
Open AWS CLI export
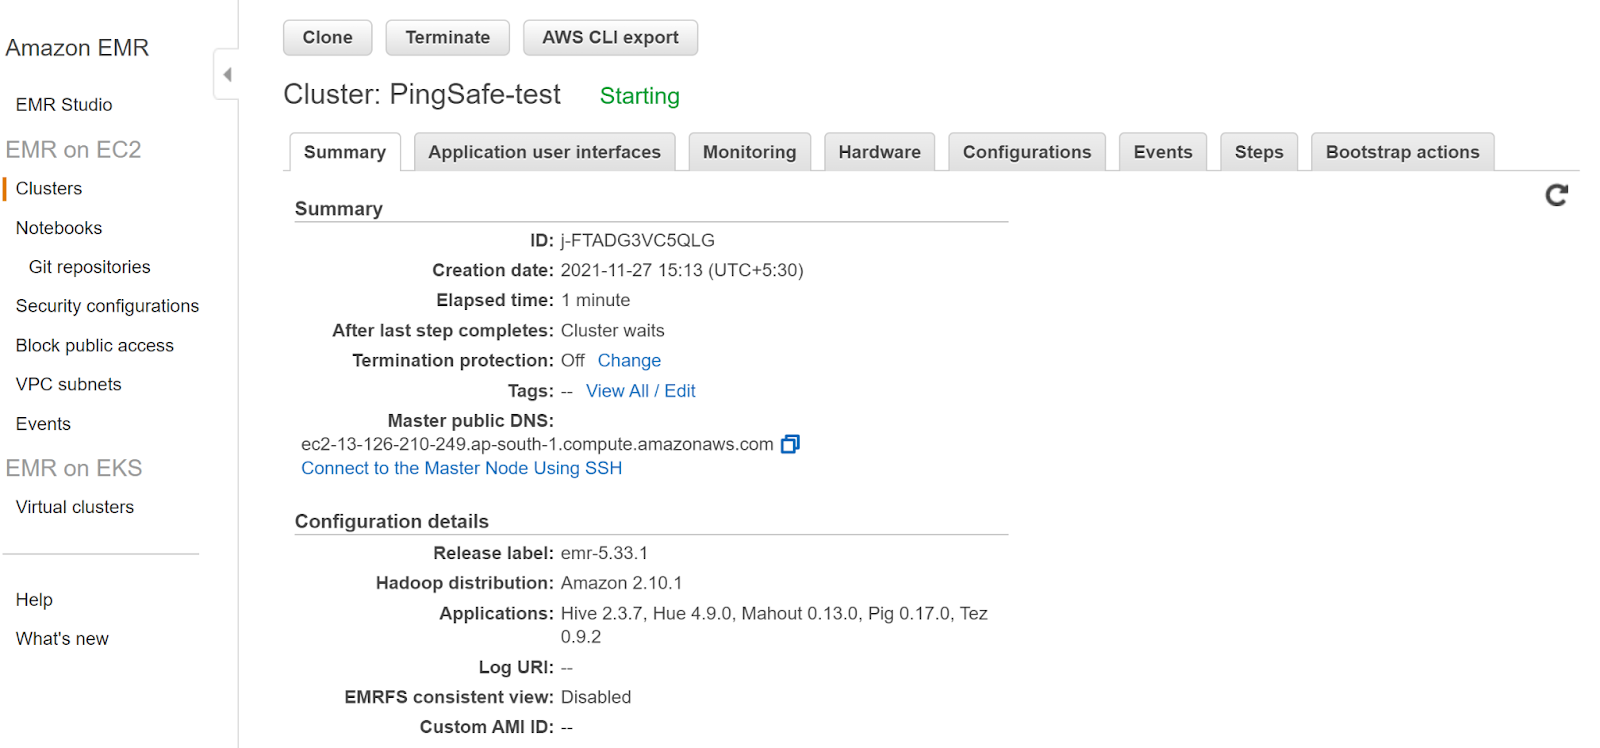(610, 38)
